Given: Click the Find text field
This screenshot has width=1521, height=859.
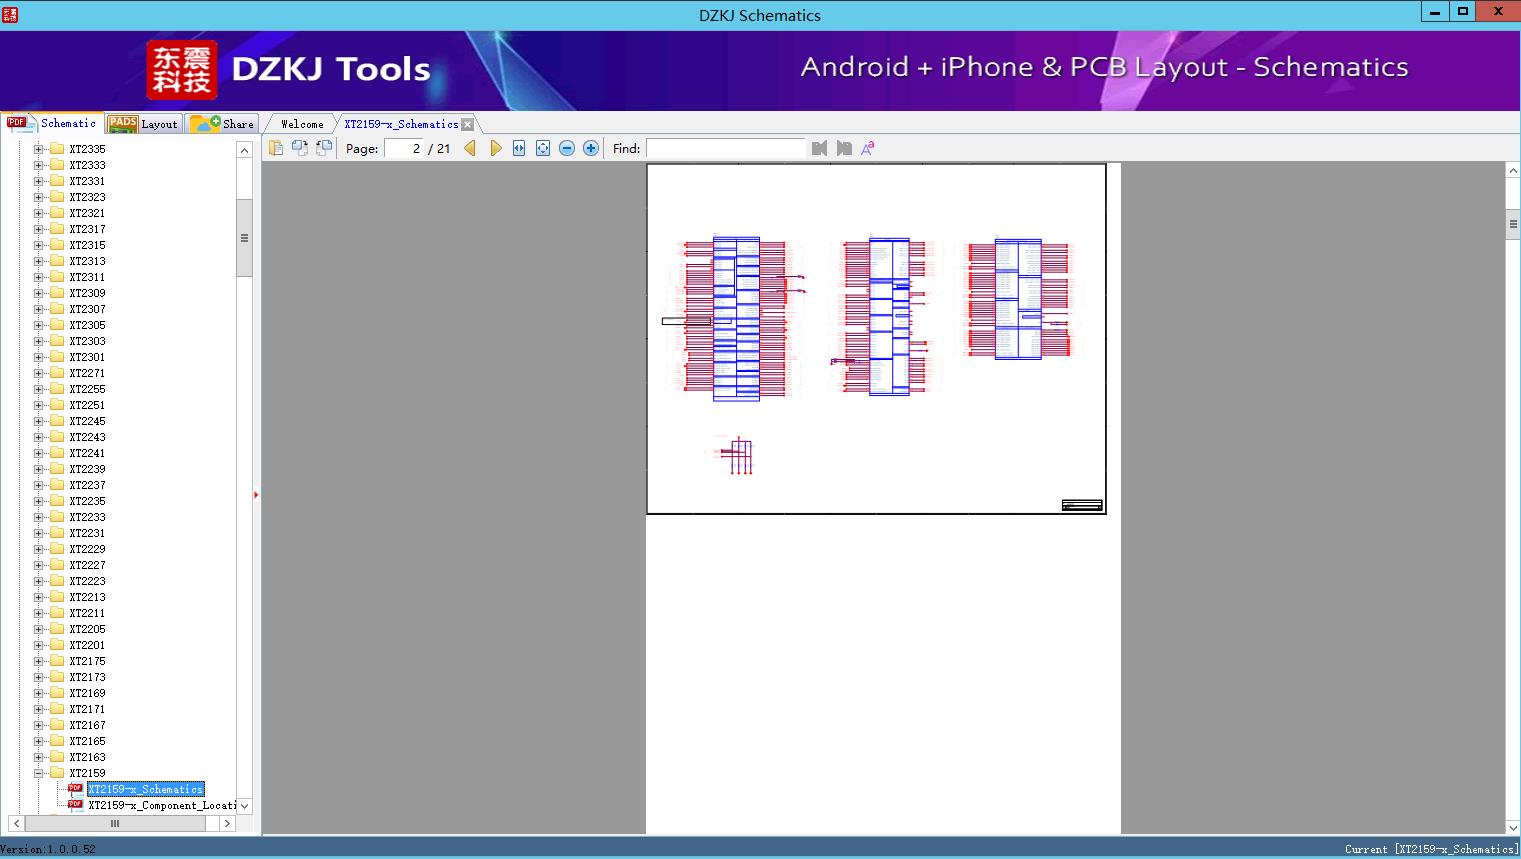Looking at the screenshot, I should coord(725,148).
